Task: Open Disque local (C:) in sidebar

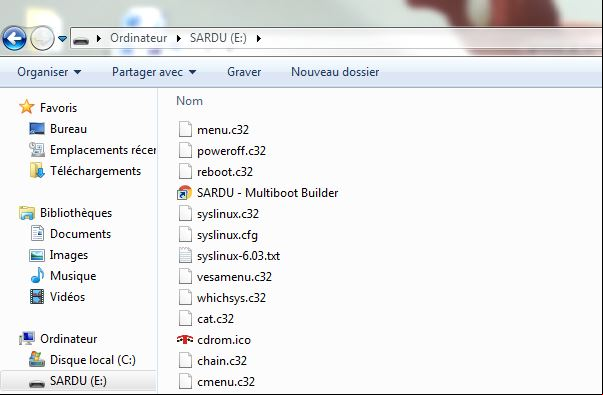Action: tap(93, 360)
